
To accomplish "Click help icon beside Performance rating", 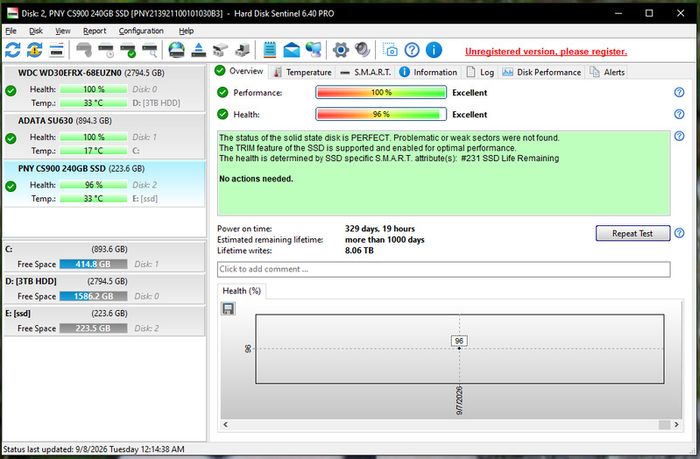I will tap(679, 92).
